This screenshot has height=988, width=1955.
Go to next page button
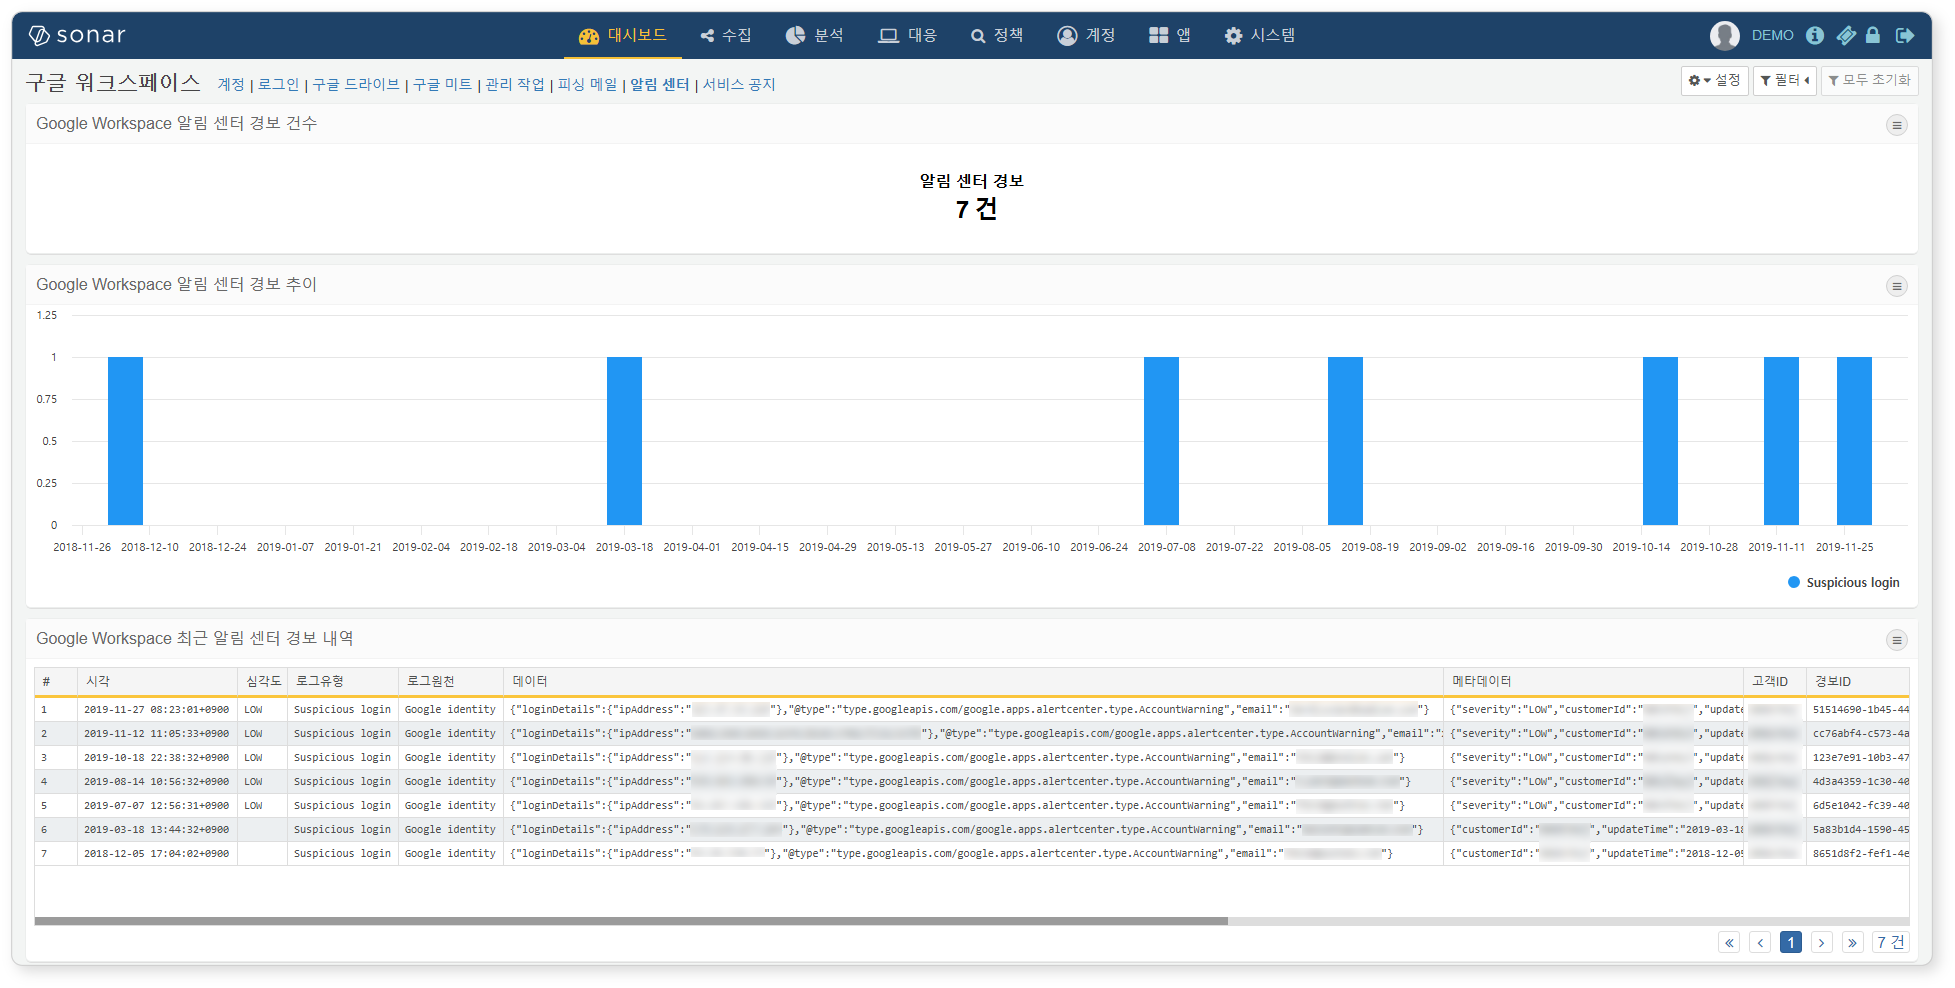(x=1822, y=942)
